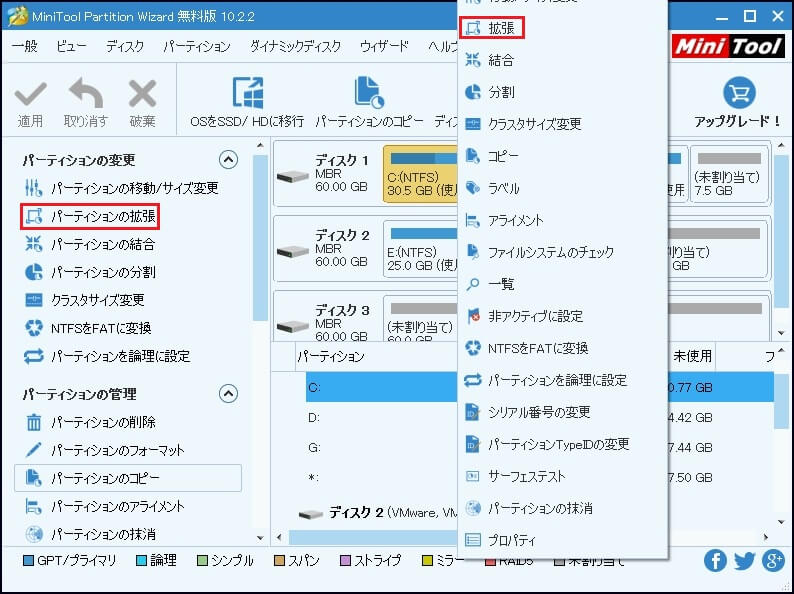Collapse the パーティションの変更 section
Viewport: 794px width, 594px height.
[228, 160]
